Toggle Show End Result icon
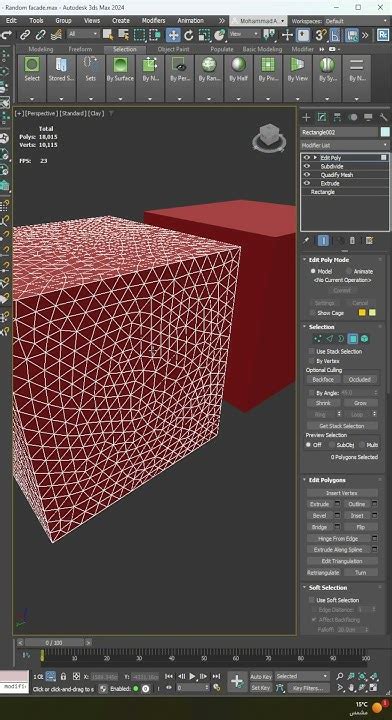This screenshot has height=720, width=392. 323,241
